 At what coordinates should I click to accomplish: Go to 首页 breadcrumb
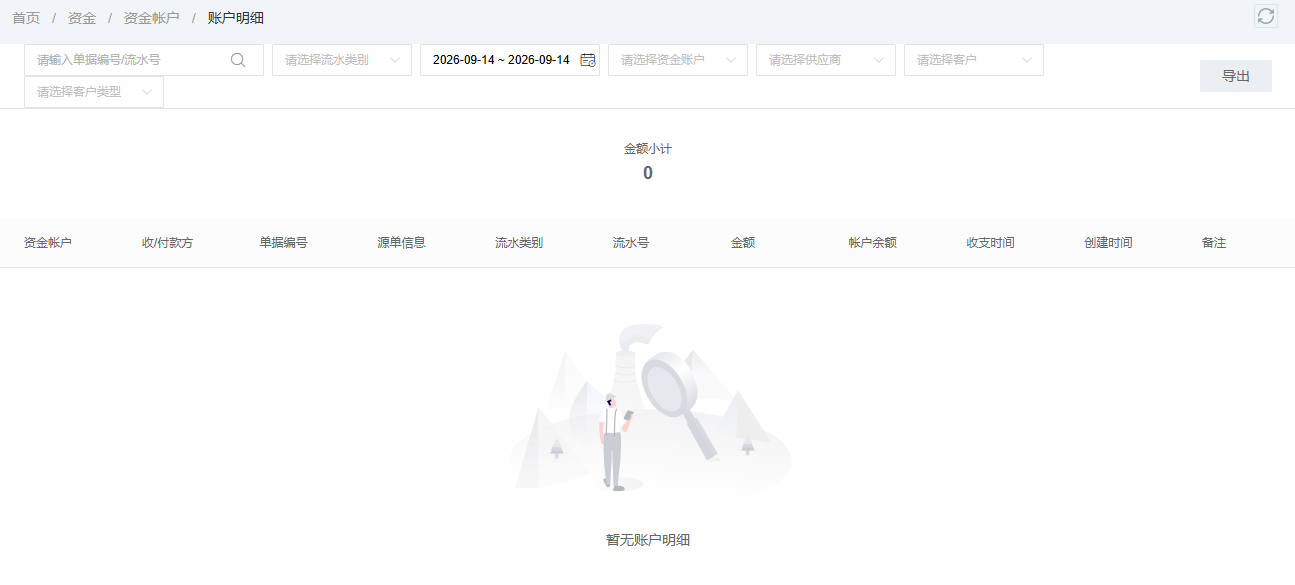coord(26,18)
